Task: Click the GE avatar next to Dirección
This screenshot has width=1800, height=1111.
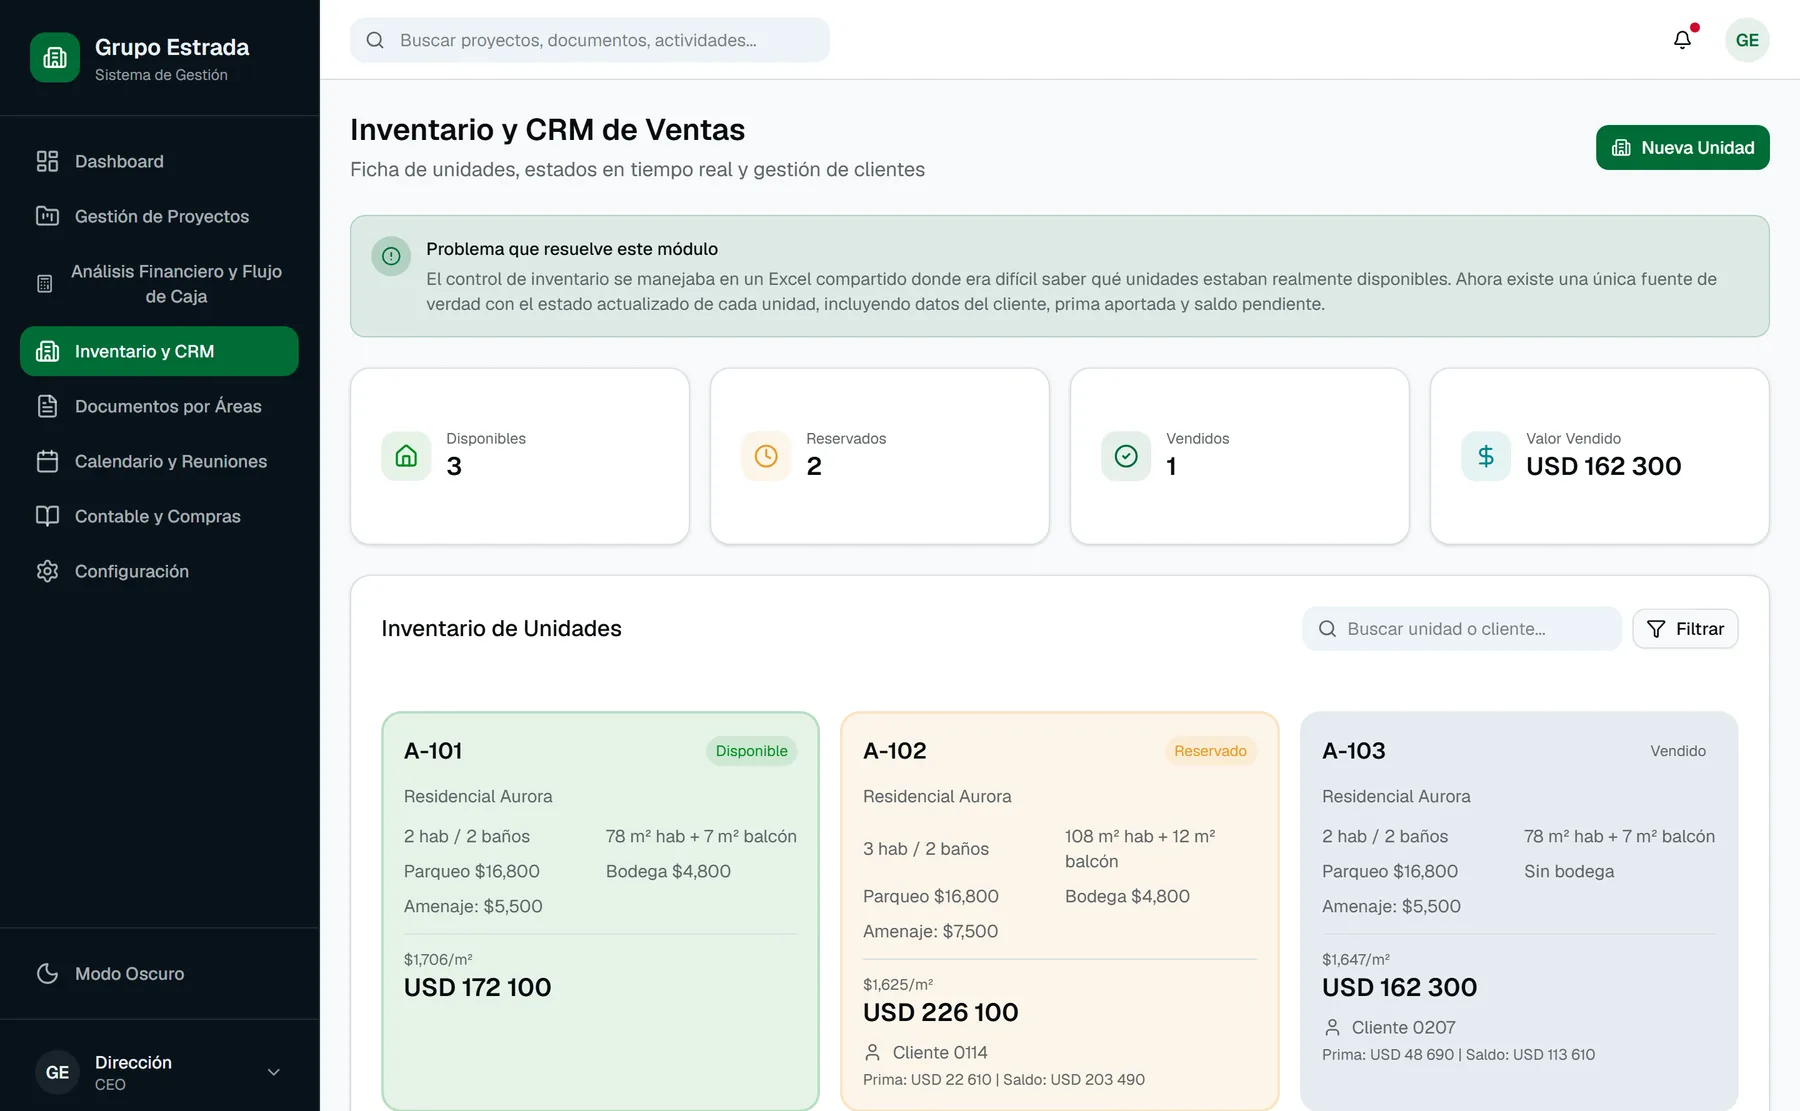Action: tap(57, 1072)
